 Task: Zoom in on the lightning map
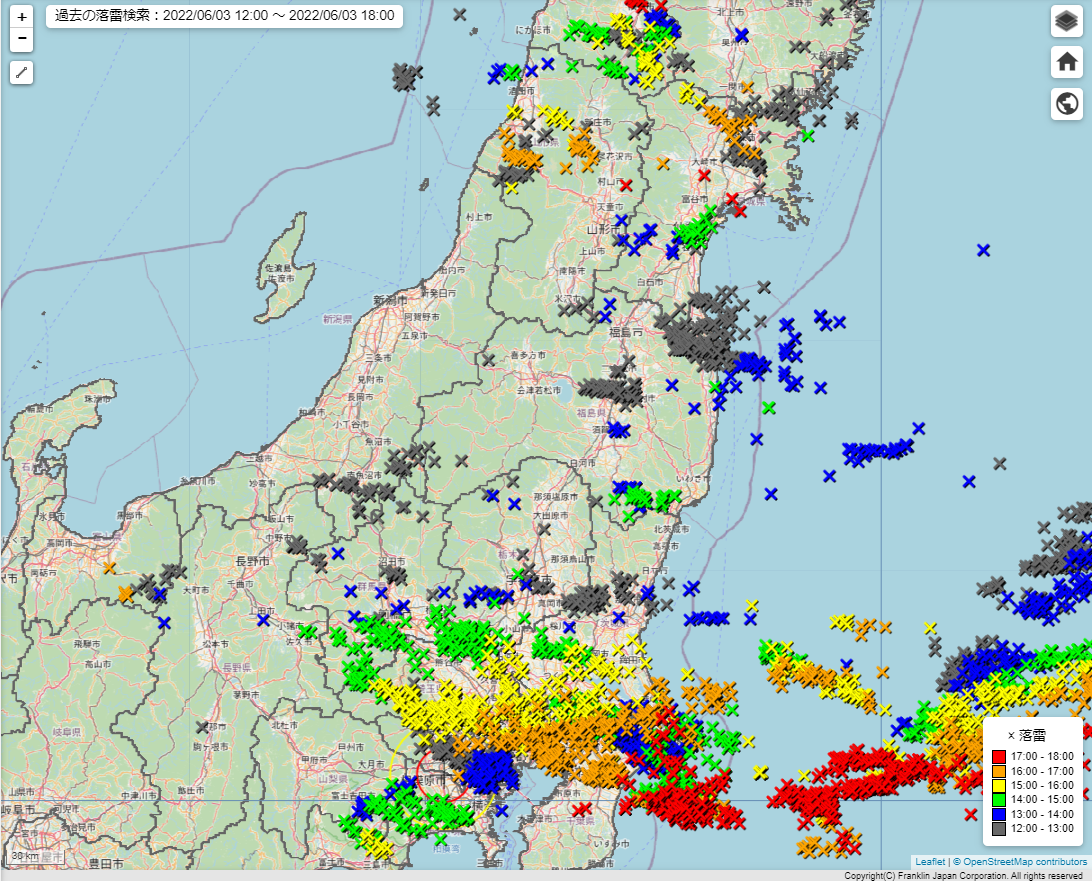(x=22, y=17)
